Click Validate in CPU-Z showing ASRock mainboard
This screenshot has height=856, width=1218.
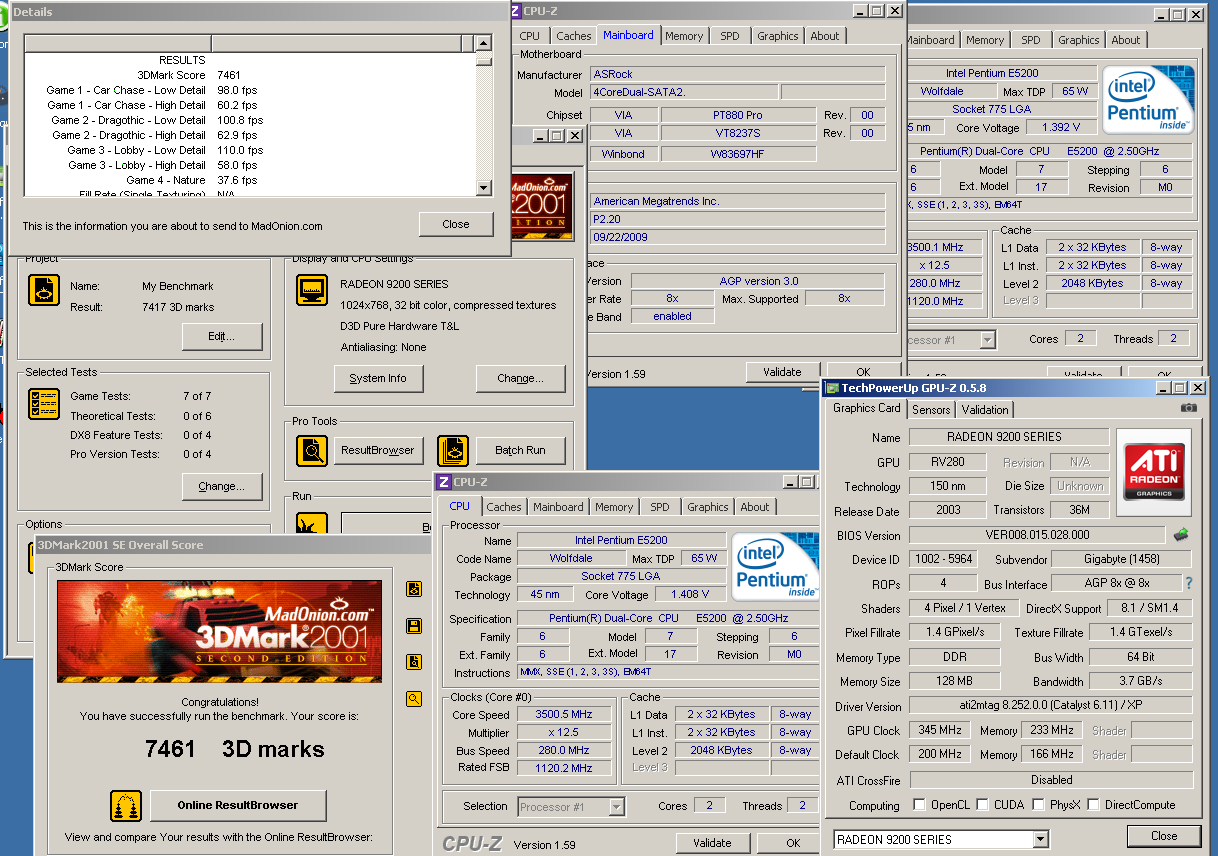pos(782,372)
